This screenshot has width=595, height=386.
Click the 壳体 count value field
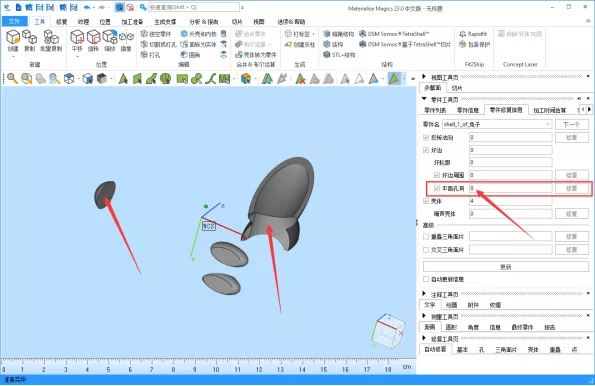[x=510, y=201]
